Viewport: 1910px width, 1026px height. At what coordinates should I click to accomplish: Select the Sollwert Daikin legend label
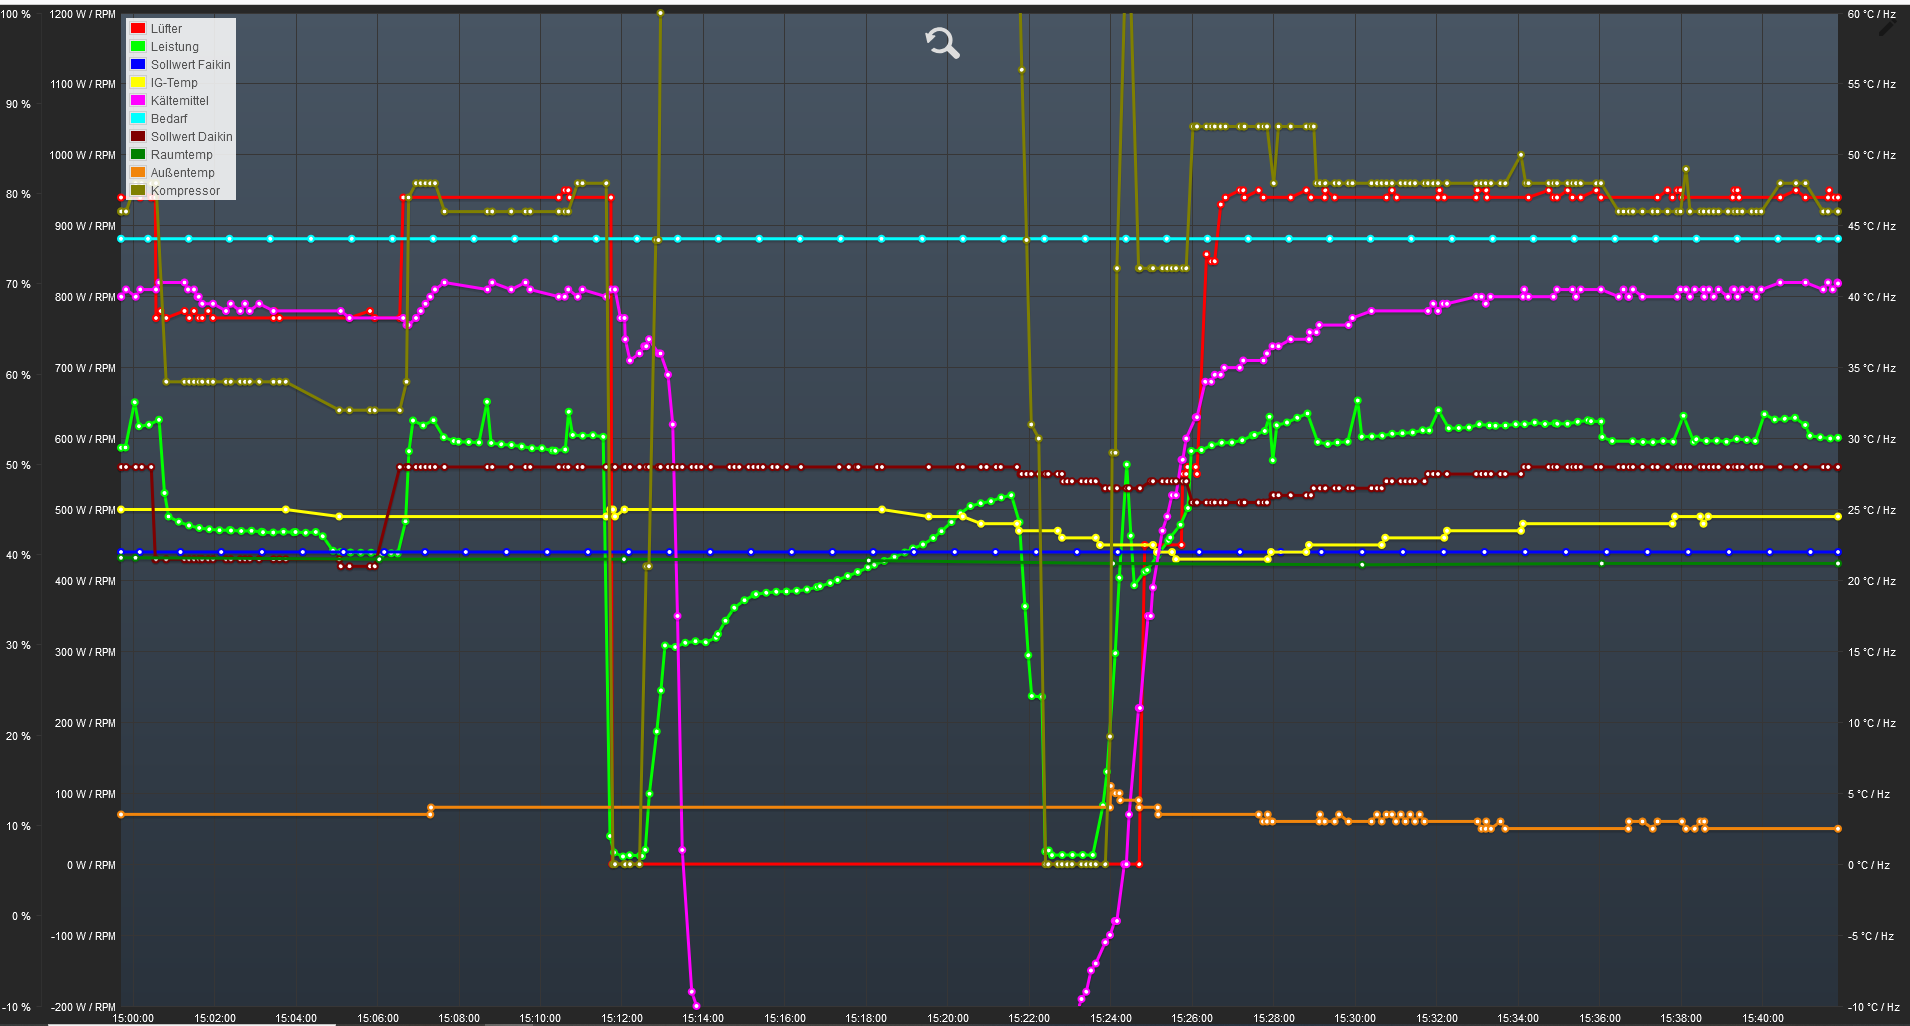coord(191,137)
